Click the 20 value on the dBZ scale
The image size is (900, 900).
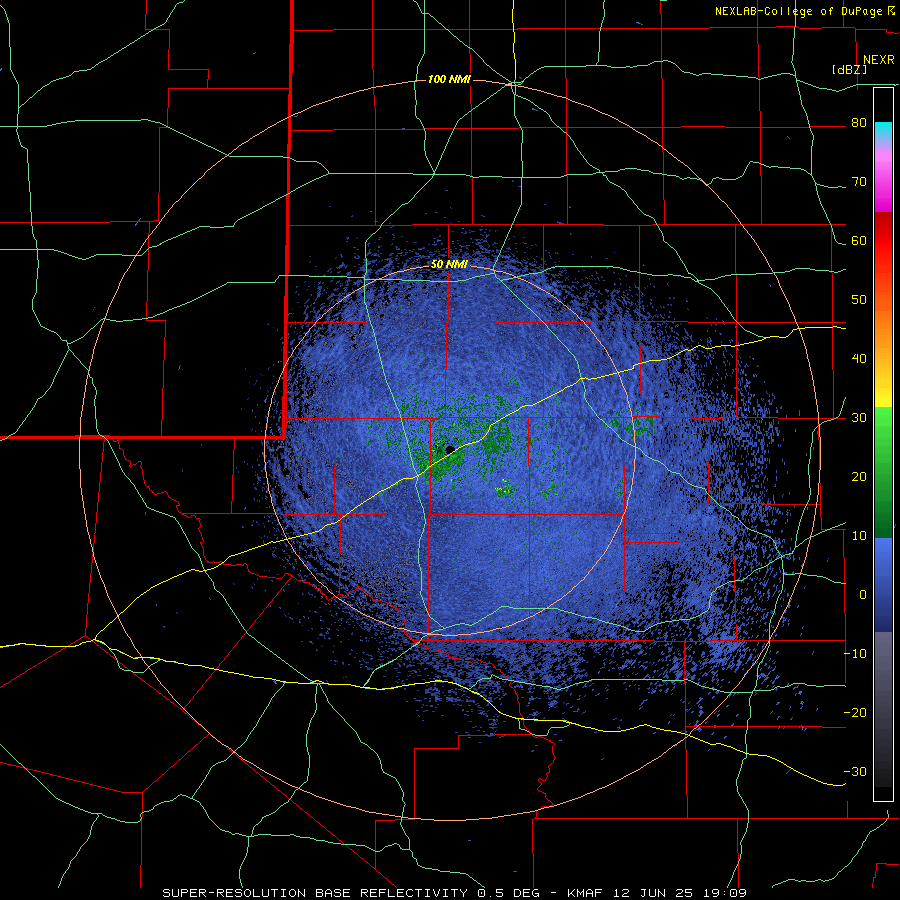tap(859, 476)
